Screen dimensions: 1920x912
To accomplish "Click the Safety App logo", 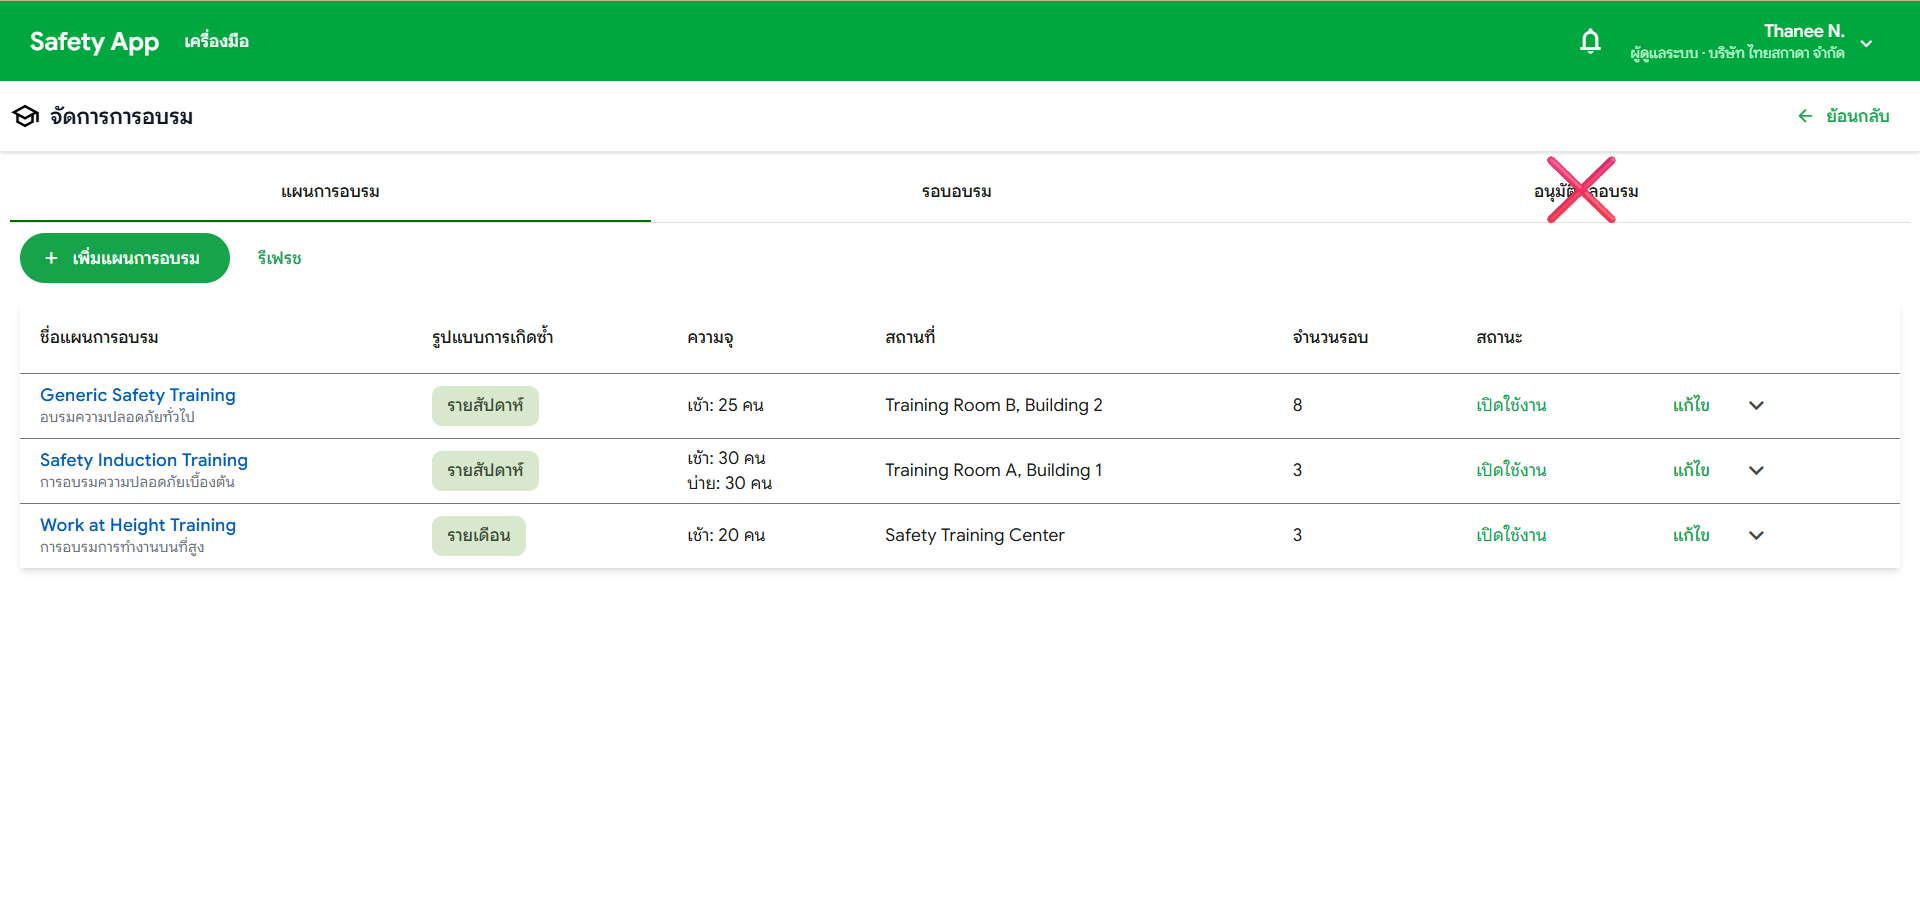I will pyautogui.click(x=94, y=41).
